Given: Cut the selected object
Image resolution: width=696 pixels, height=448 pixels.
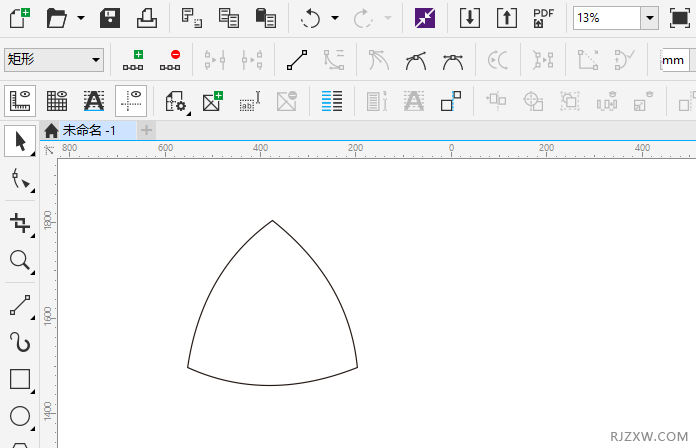Looking at the screenshot, I should tap(192, 18).
